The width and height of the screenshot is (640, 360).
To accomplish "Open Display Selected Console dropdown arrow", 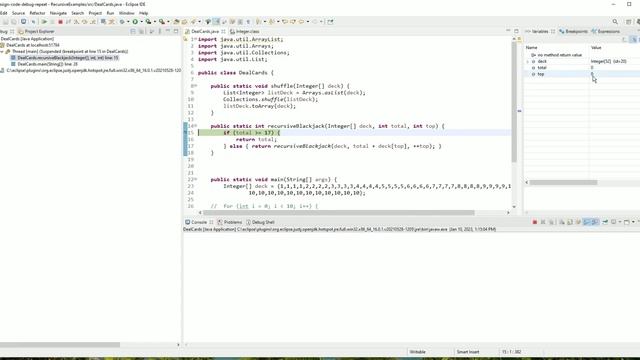I will tap(620, 222).
